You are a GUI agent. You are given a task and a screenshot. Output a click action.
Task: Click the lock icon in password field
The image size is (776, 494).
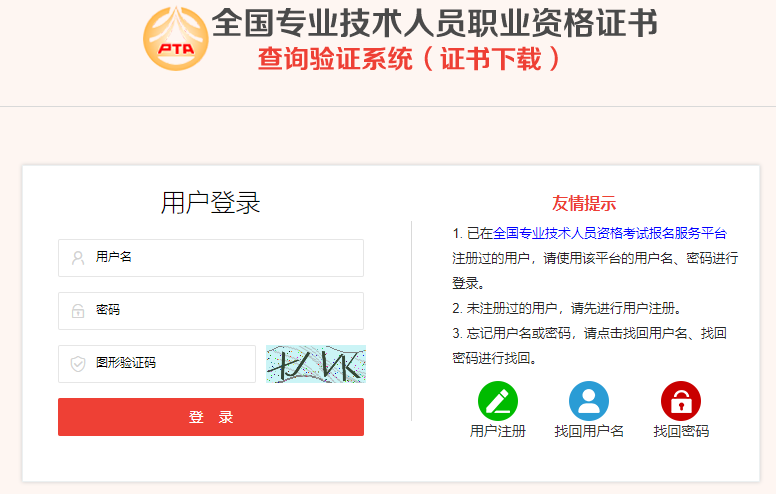coord(78,311)
